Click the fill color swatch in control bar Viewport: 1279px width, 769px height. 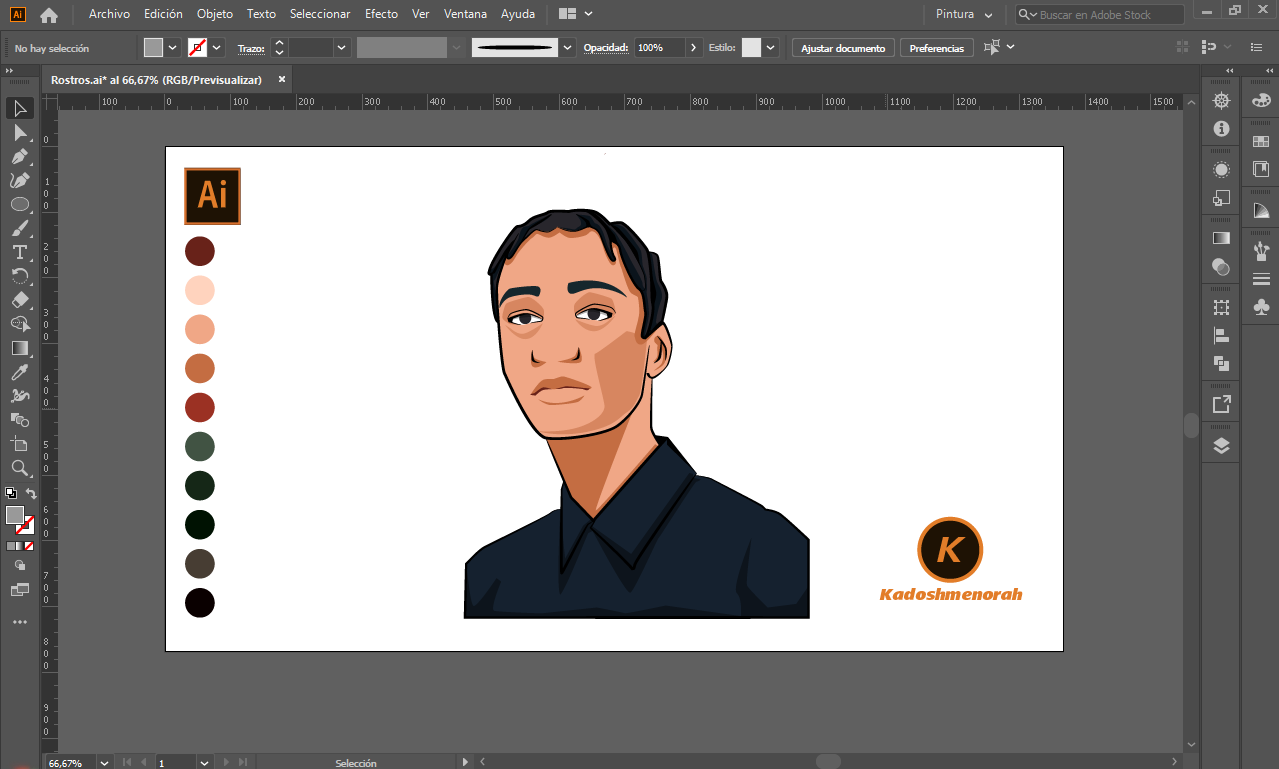click(x=153, y=48)
